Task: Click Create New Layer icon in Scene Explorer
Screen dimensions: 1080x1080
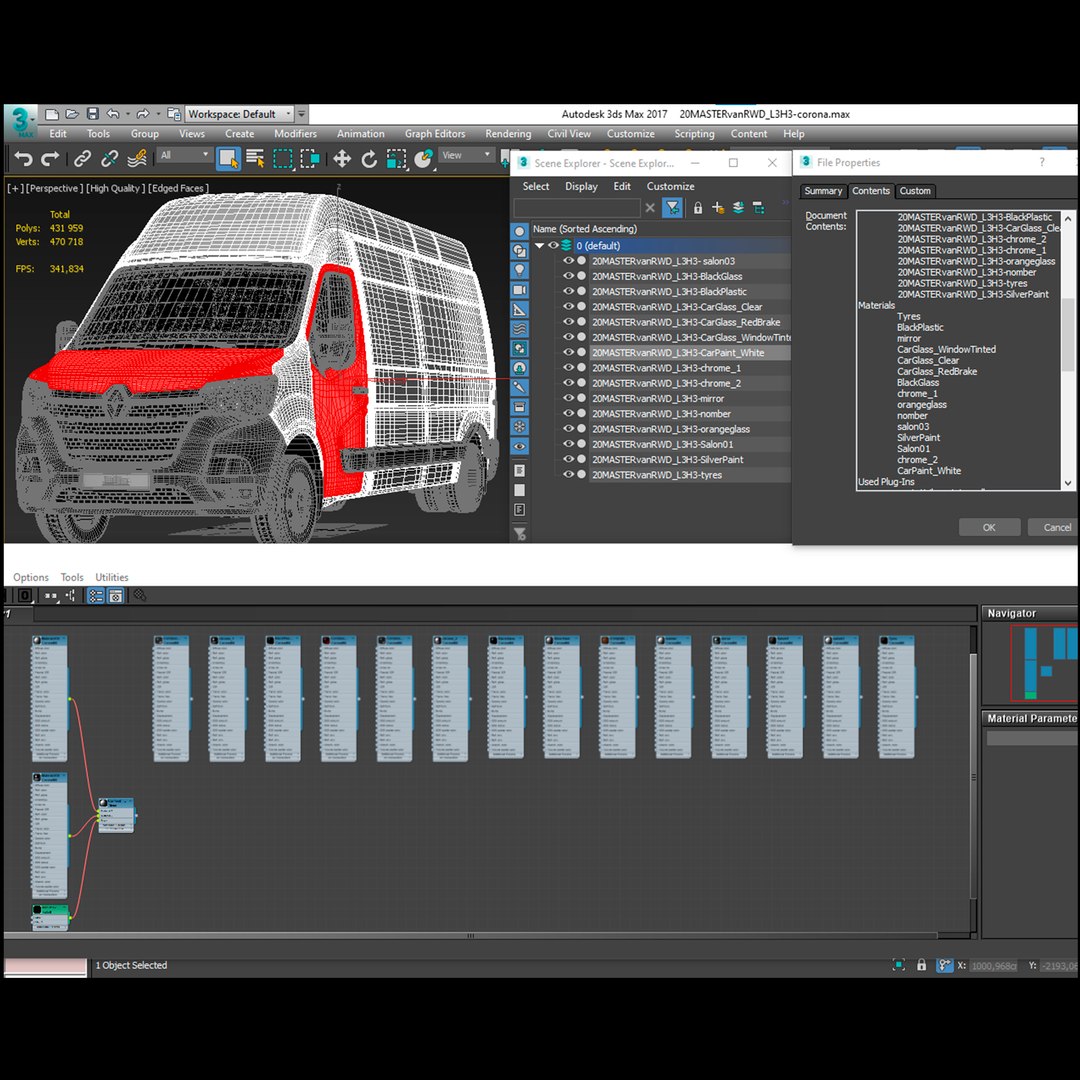Action: (x=738, y=208)
